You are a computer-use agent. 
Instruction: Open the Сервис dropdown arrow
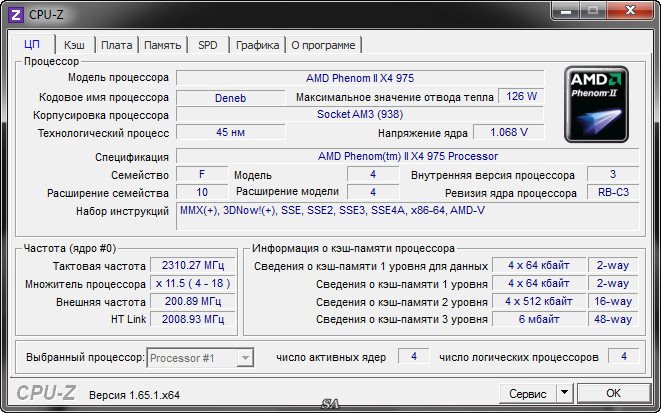564,393
